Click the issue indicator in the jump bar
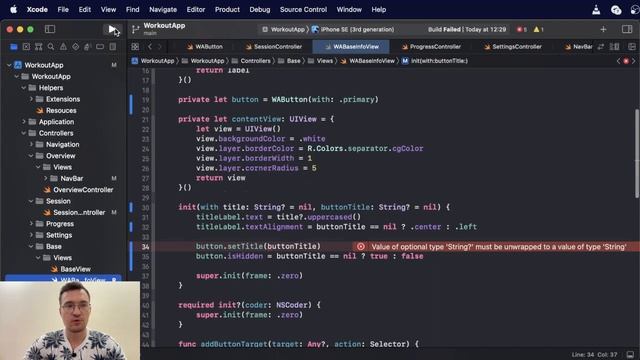The width and height of the screenshot is (640, 360). tap(626, 61)
